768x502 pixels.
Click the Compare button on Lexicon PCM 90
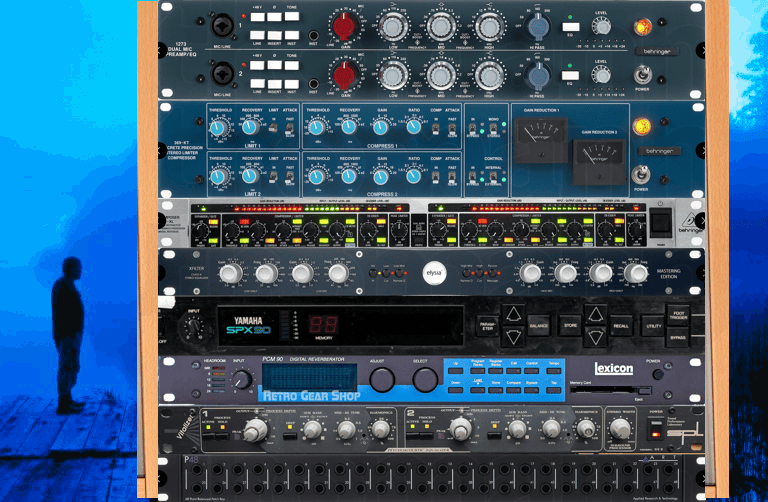(514, 390)
